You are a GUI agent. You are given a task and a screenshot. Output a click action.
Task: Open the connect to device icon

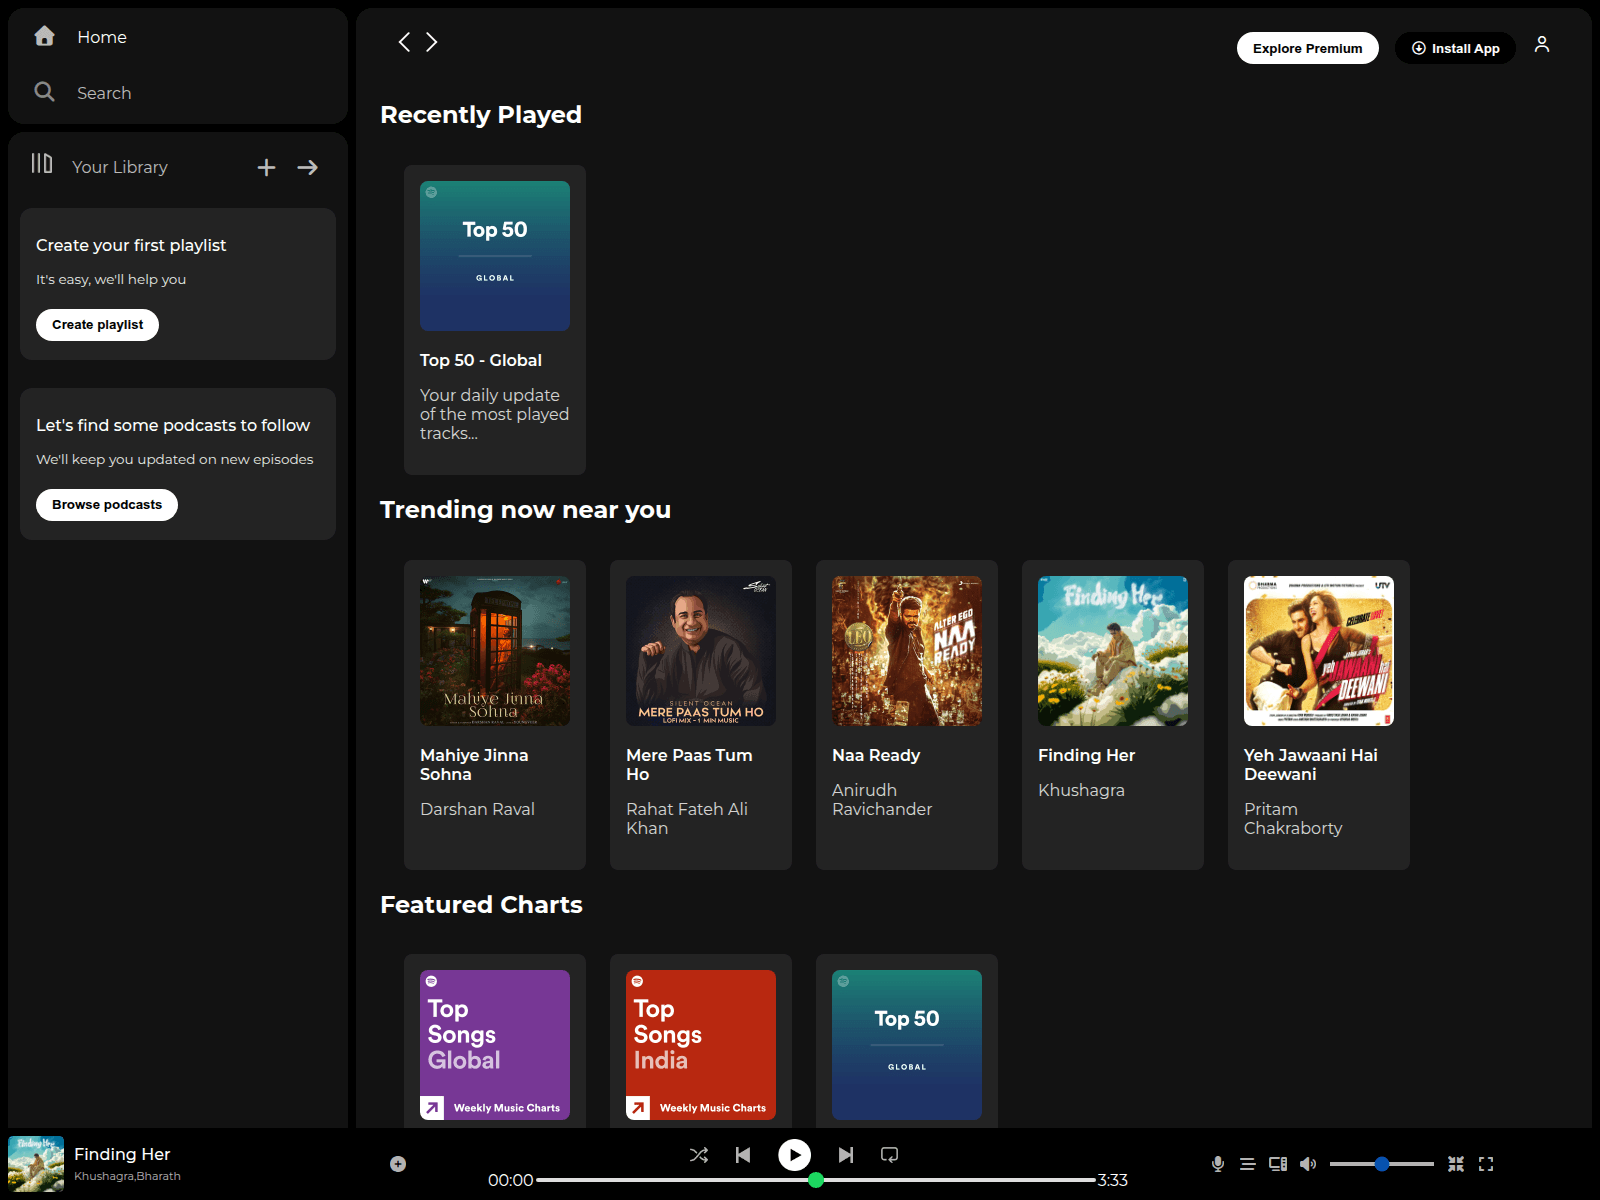(1278, 1164)
